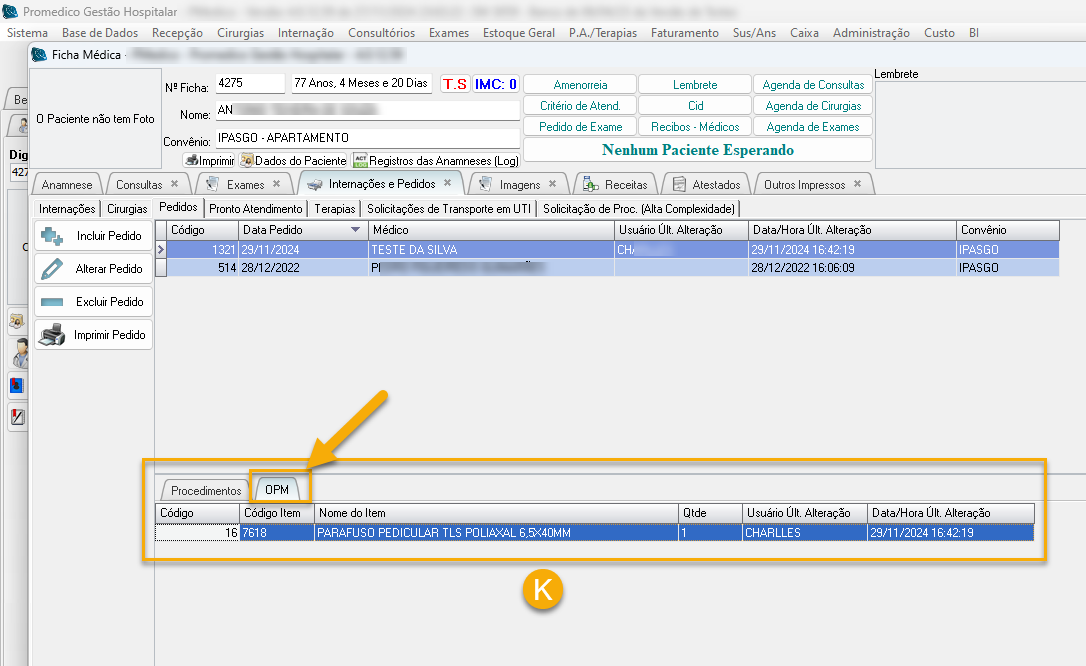Click the Alterar Pedido pencil icon
The image size is (1086, 666).
(50, 269)
